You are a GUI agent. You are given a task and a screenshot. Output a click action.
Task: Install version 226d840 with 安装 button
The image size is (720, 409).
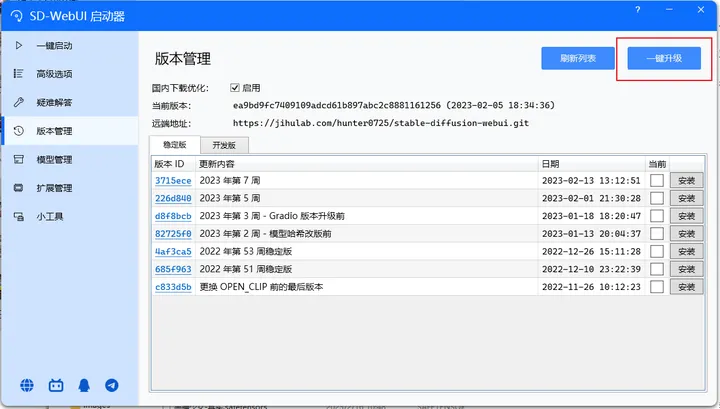click(686, 198)
